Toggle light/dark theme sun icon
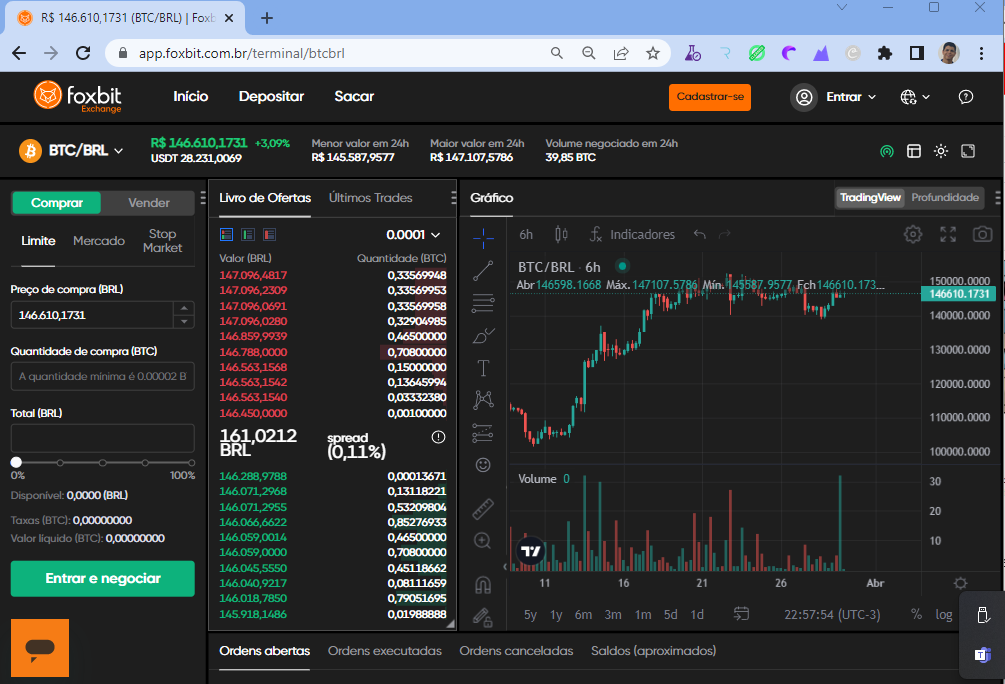This screenshot has width=1005, height=684. point(941,151)
